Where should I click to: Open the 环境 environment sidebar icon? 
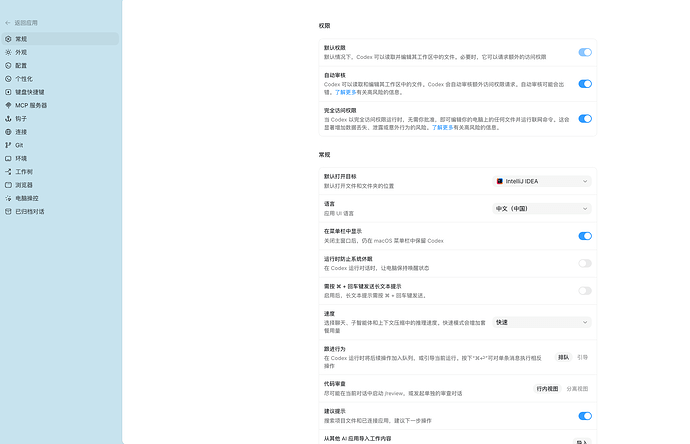(x=8, y=158)
